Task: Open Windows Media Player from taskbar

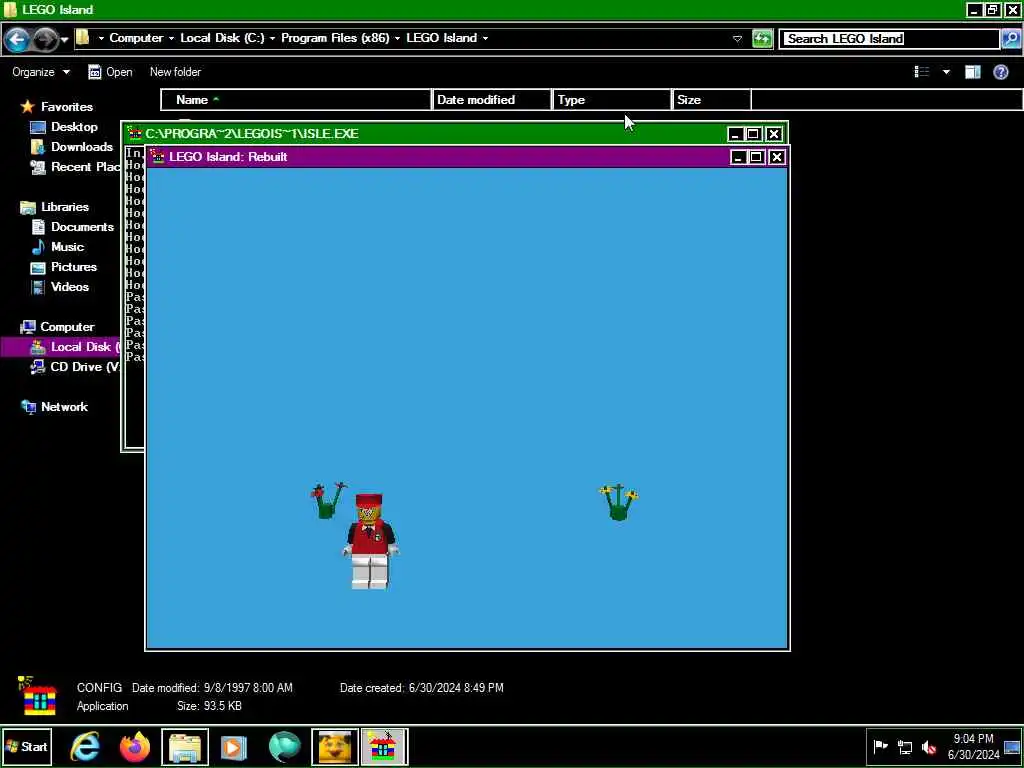Action: click(x=234, y=746)
